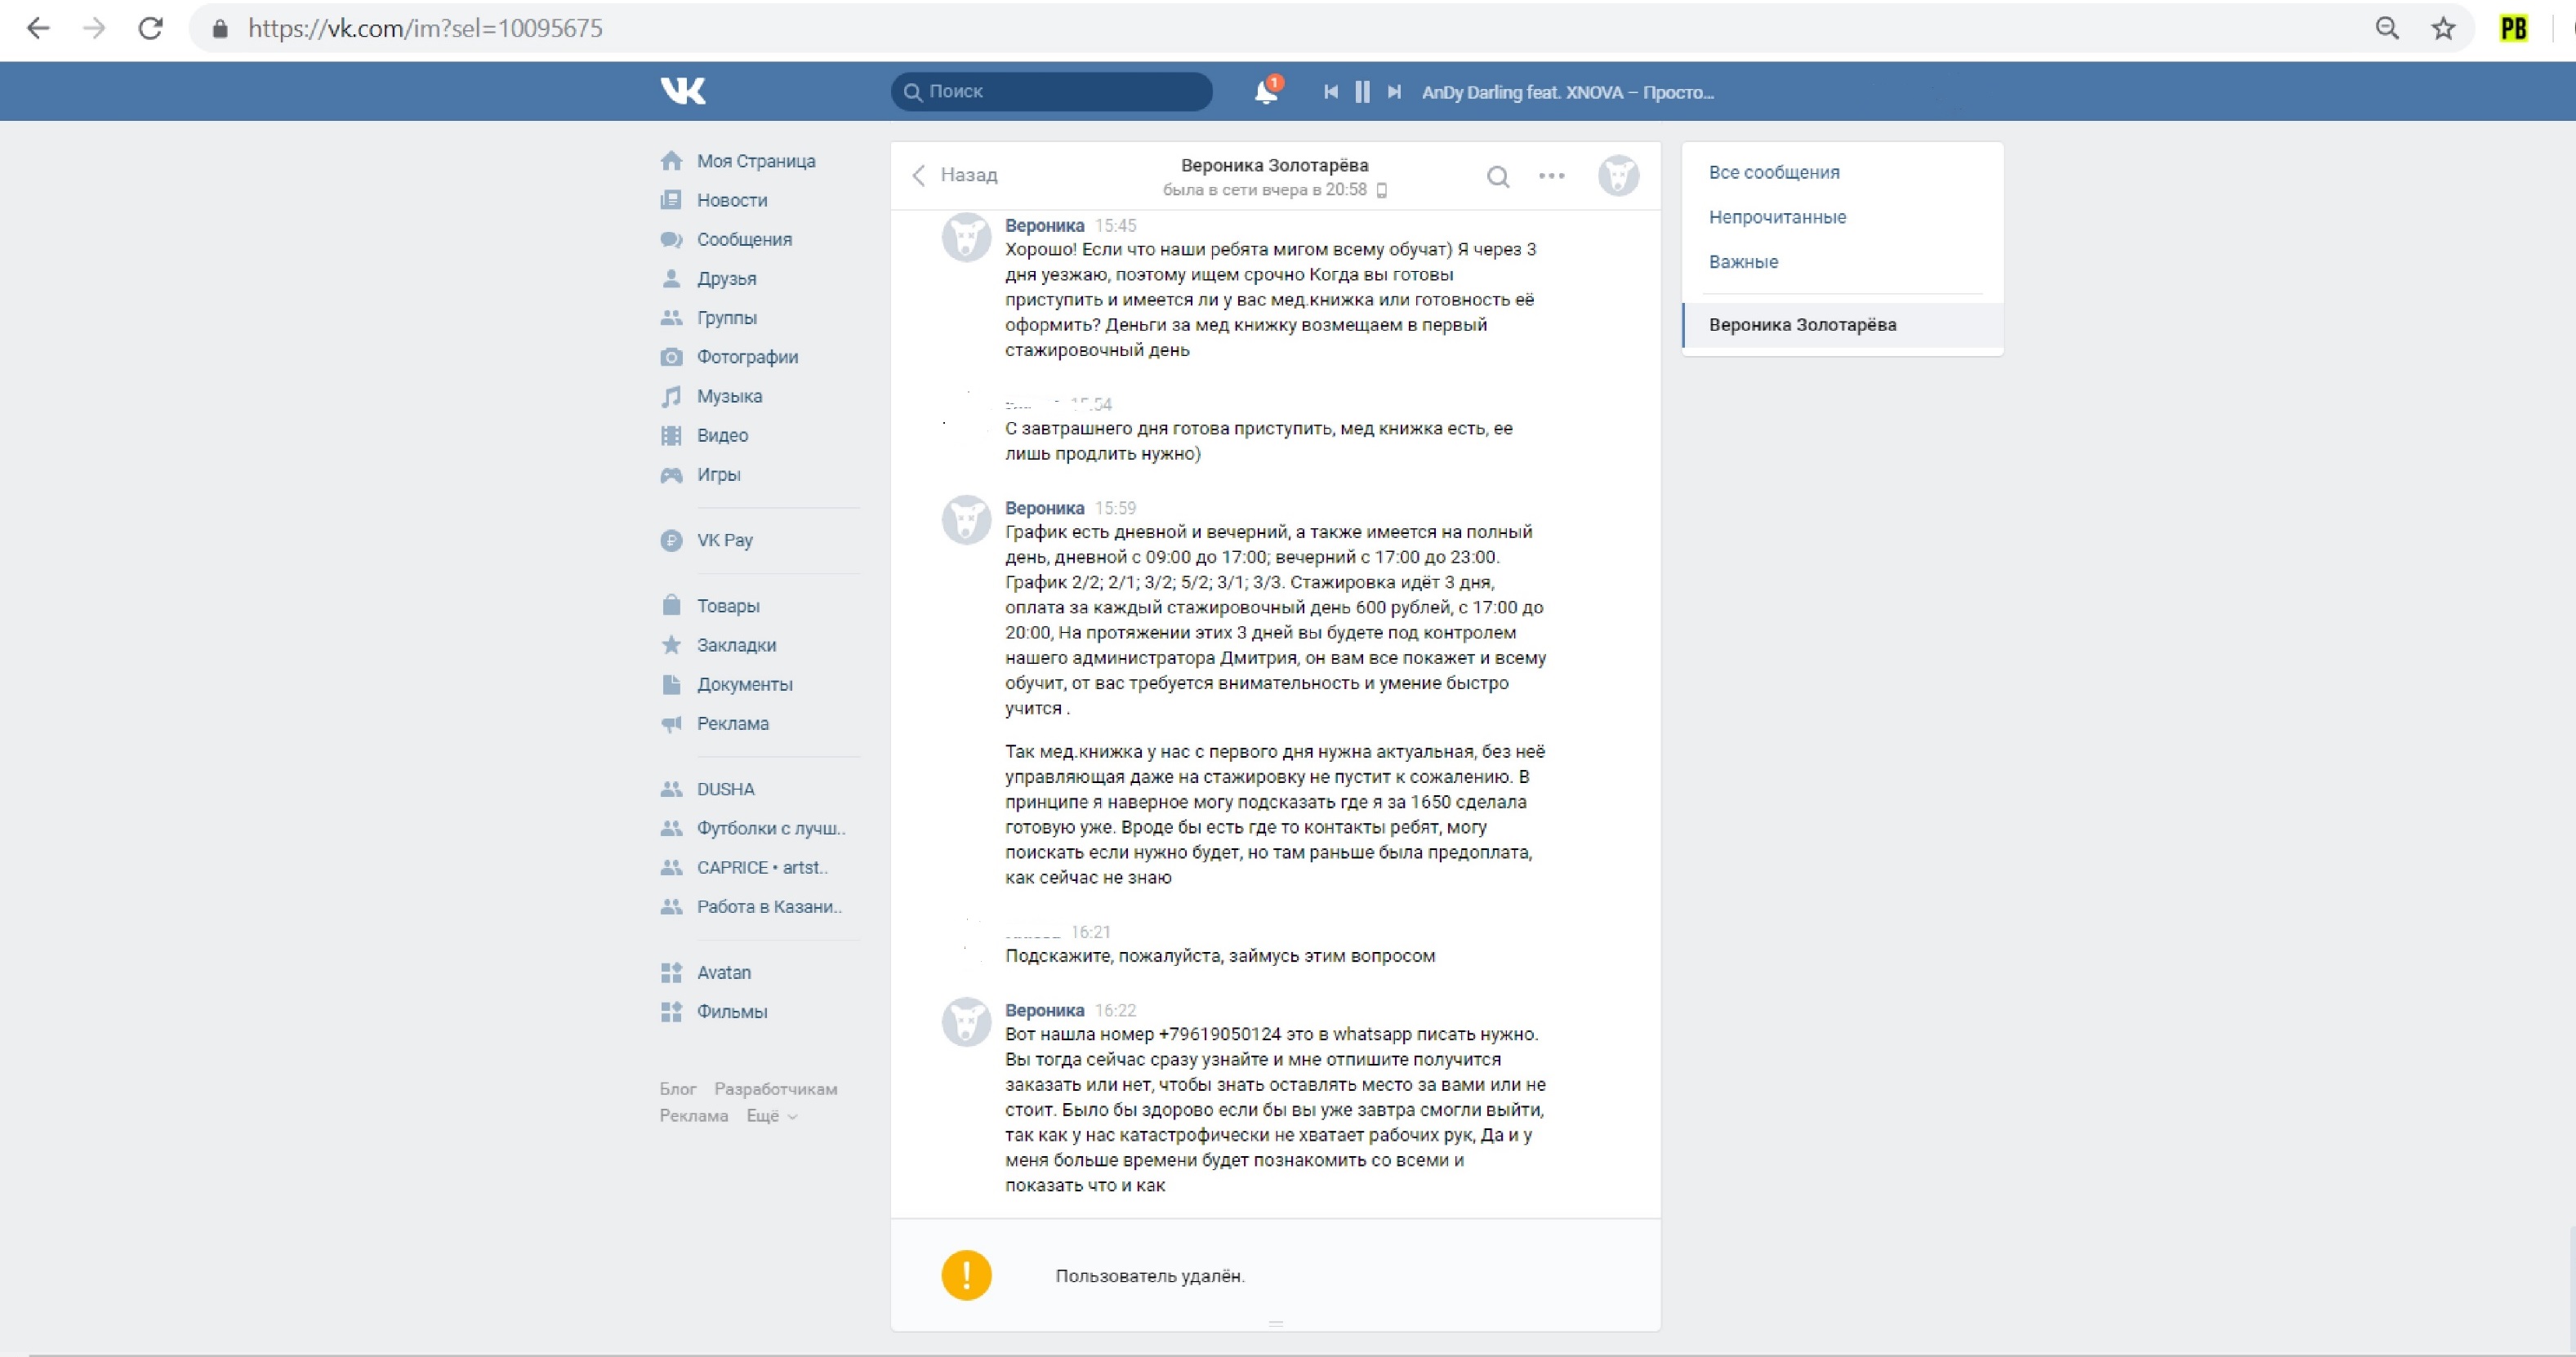Screen dimensions: 2576x1357
Task: Pause the playing track in header
Action: click(1362, 92)
